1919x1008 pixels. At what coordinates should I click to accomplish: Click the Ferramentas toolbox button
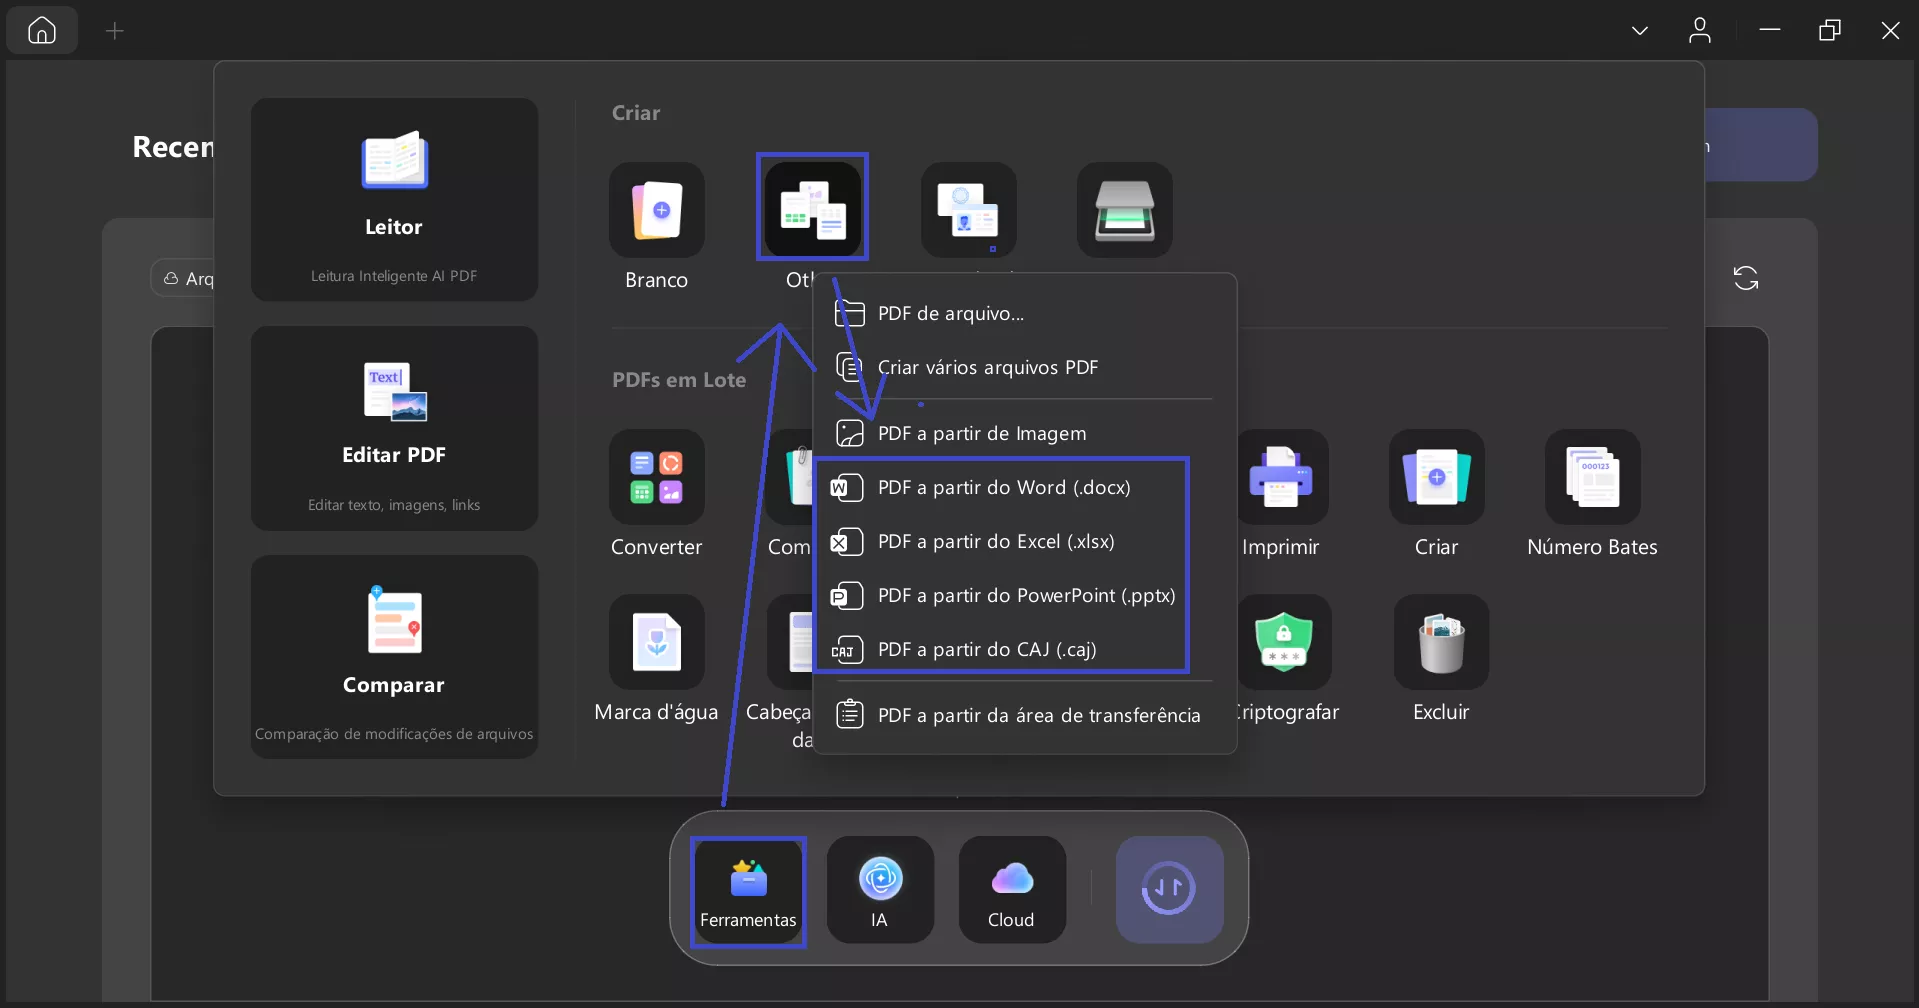pyautogui.click(x=748, y=890)
